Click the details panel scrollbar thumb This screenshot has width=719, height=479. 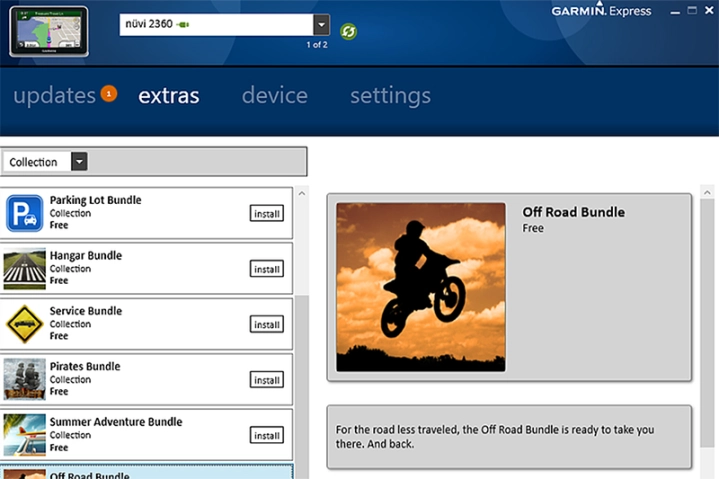point(707,325)
